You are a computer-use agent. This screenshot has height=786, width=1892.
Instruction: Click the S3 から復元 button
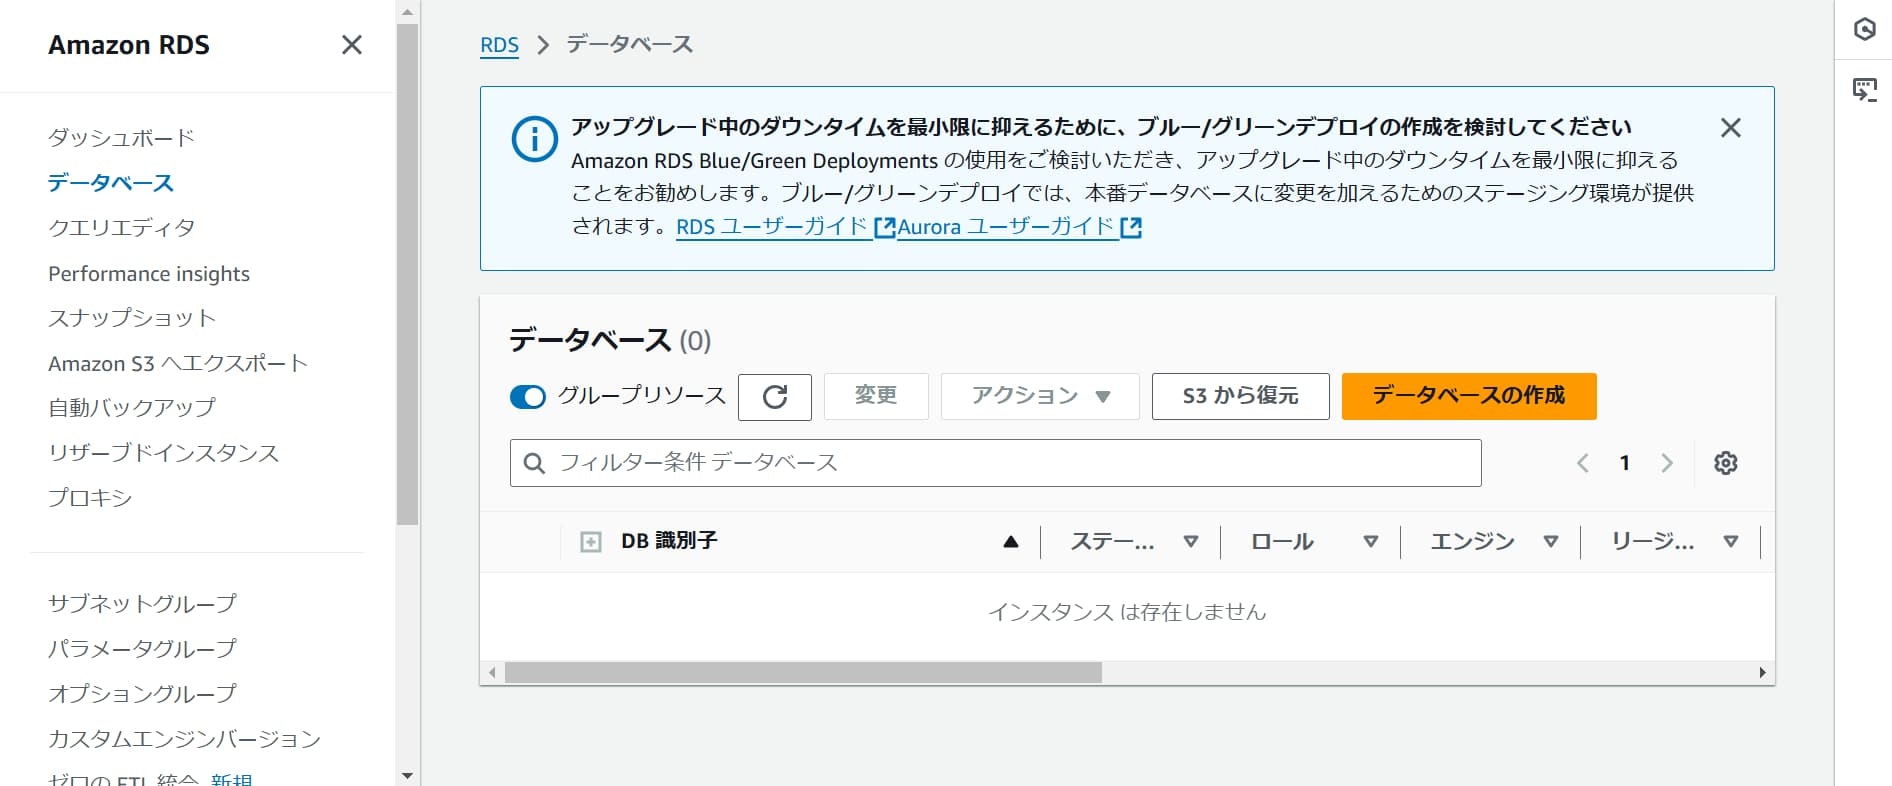(x=1240, y=397)
